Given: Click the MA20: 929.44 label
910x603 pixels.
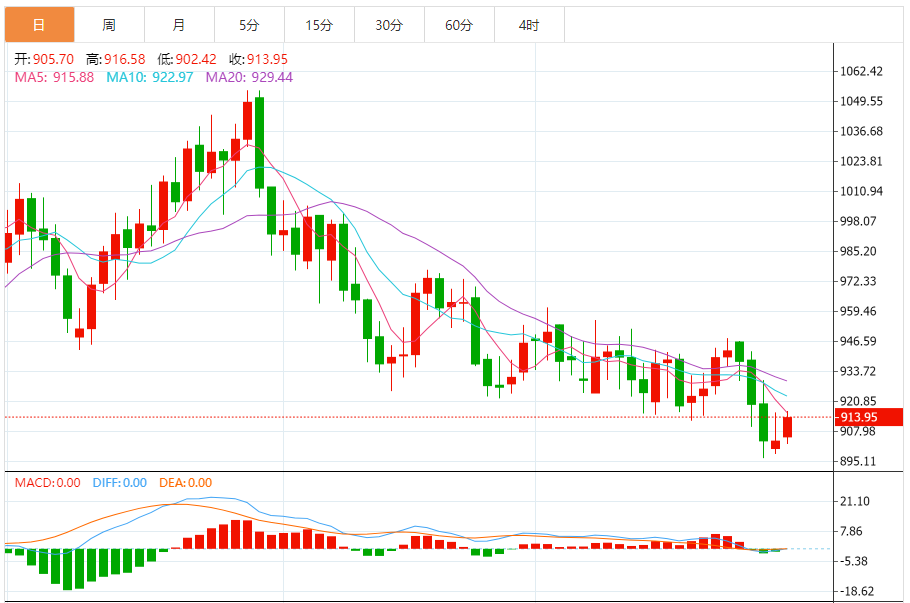Looking at the screenshot, I should coord(250,77).
